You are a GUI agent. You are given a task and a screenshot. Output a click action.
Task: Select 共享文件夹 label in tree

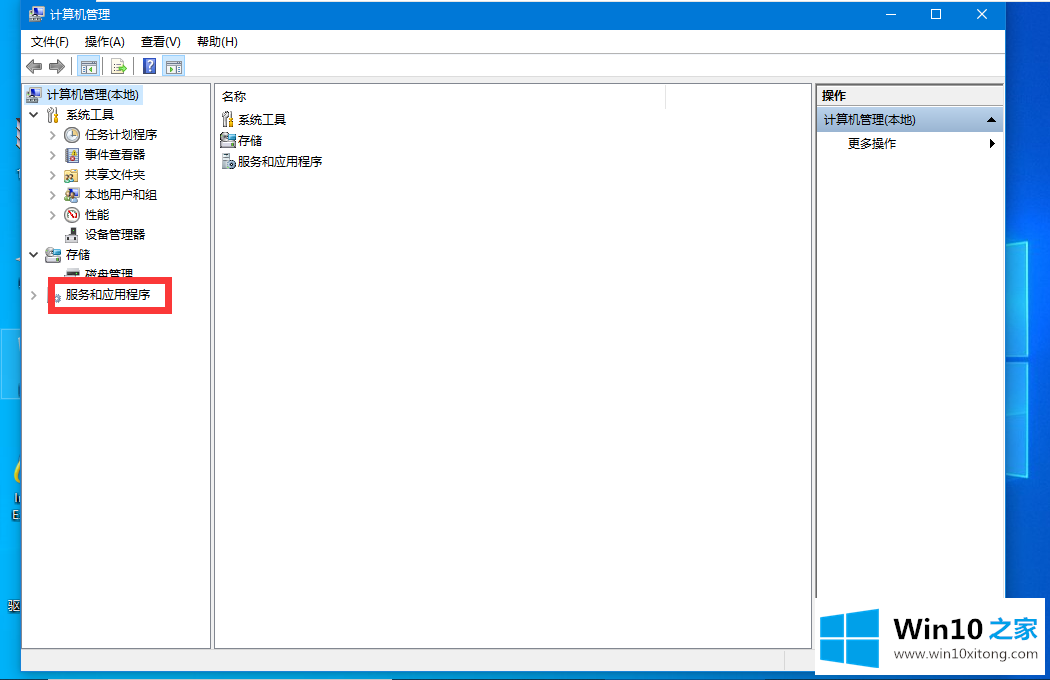[x=115, y=175]
